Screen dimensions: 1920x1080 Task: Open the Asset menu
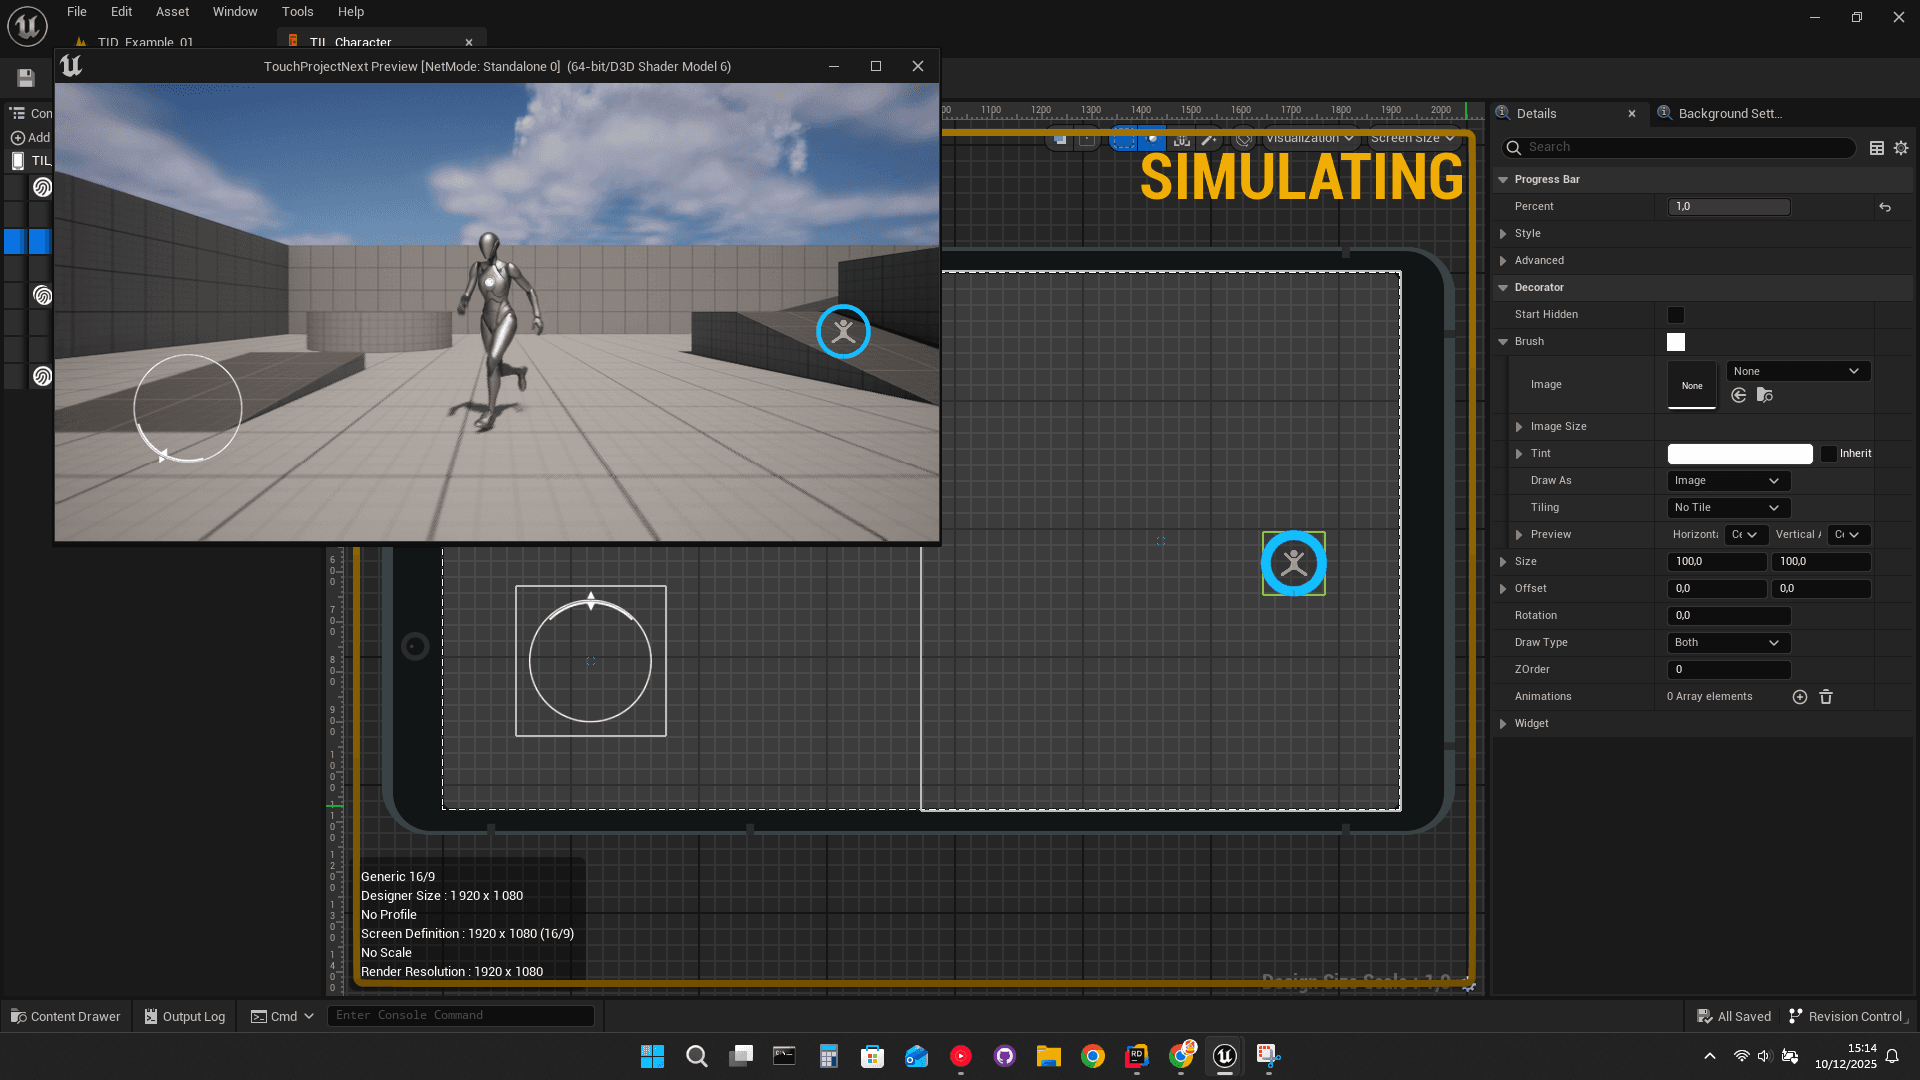point(172,12)
